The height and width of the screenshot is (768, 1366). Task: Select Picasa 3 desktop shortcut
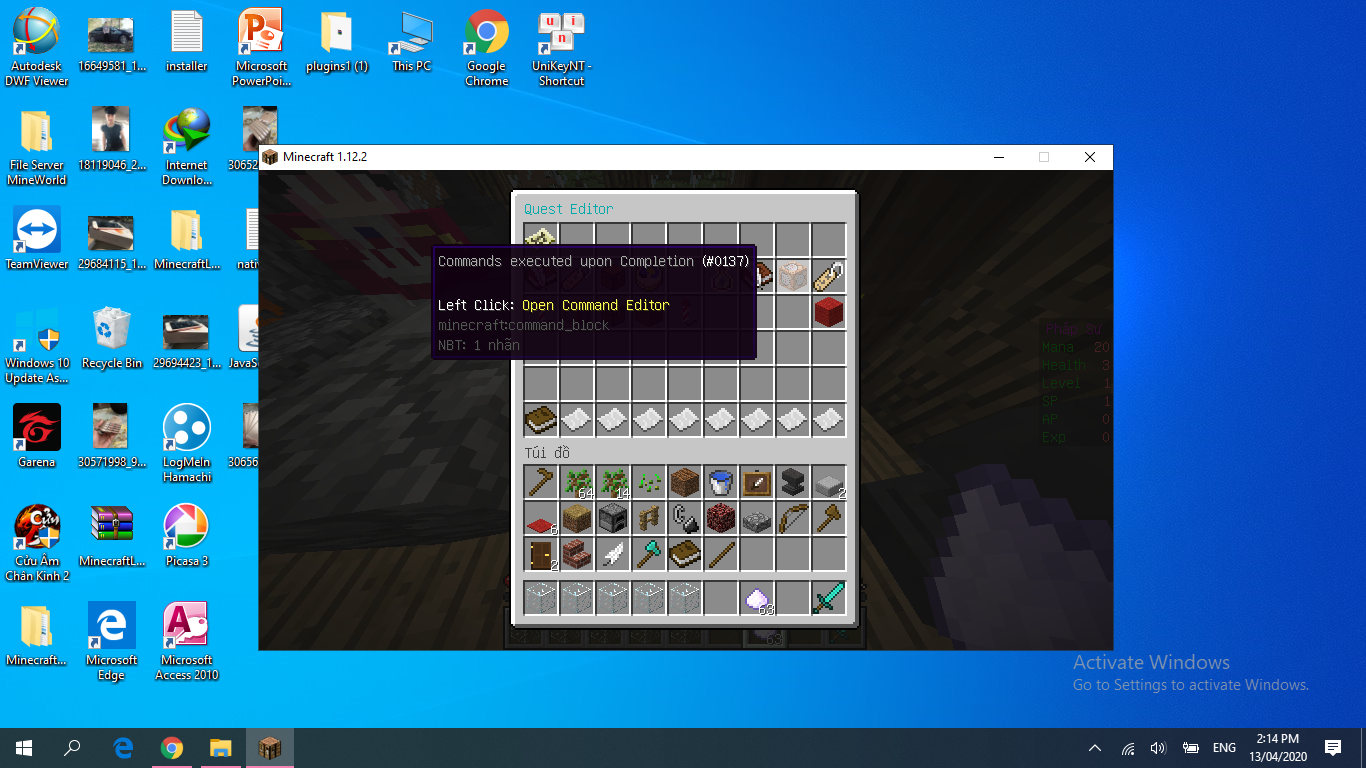(x=187, y=535)
